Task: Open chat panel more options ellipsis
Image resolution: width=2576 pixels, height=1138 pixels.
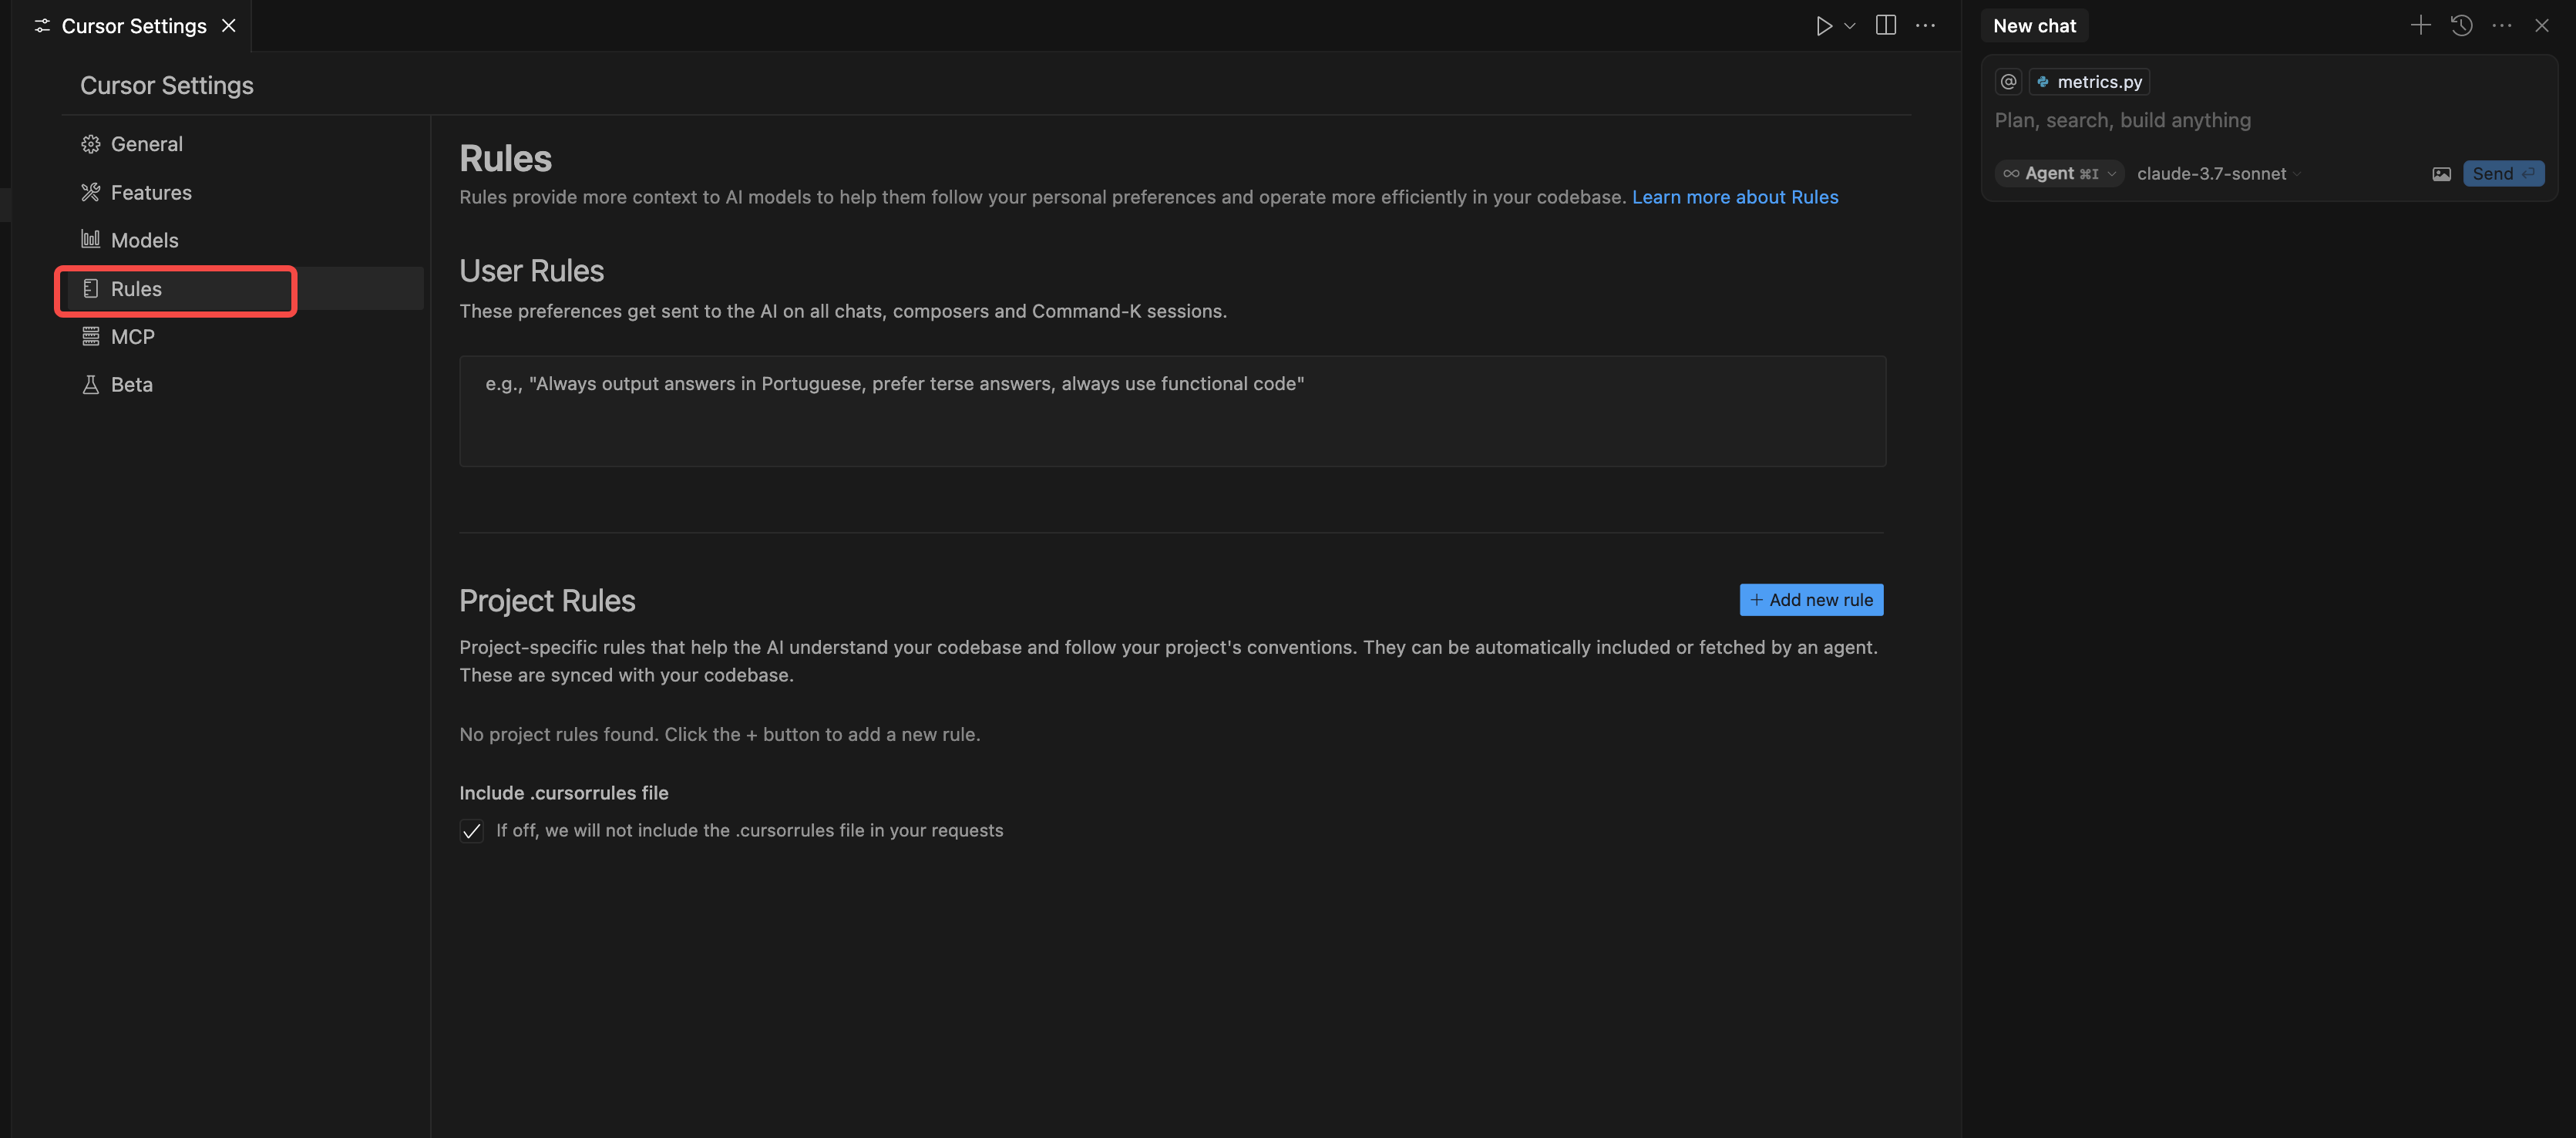Action: [2502, 26]
